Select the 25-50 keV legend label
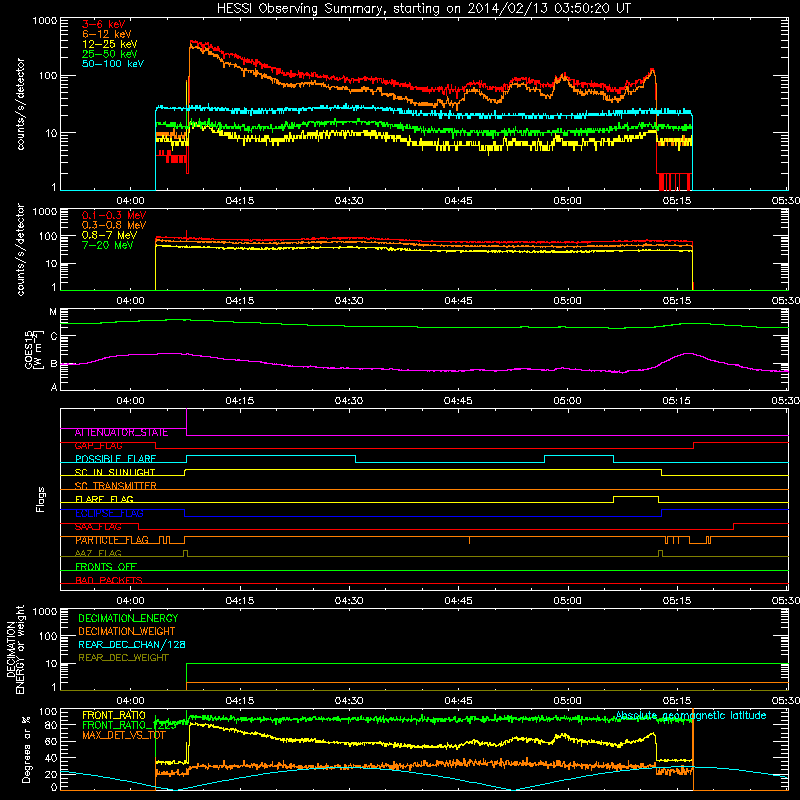This screenshot has width=800, height=800. pos(109,54)
